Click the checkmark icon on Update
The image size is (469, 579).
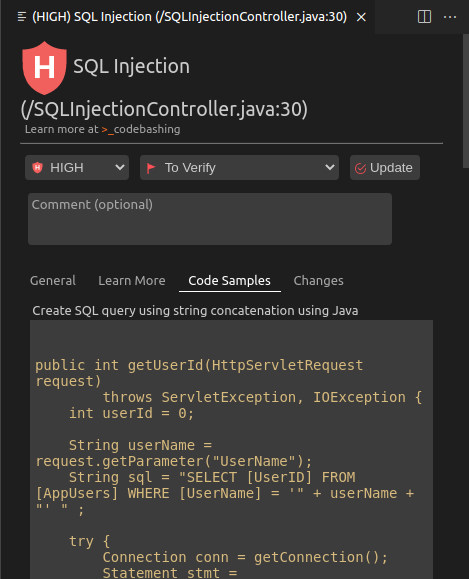360,168
